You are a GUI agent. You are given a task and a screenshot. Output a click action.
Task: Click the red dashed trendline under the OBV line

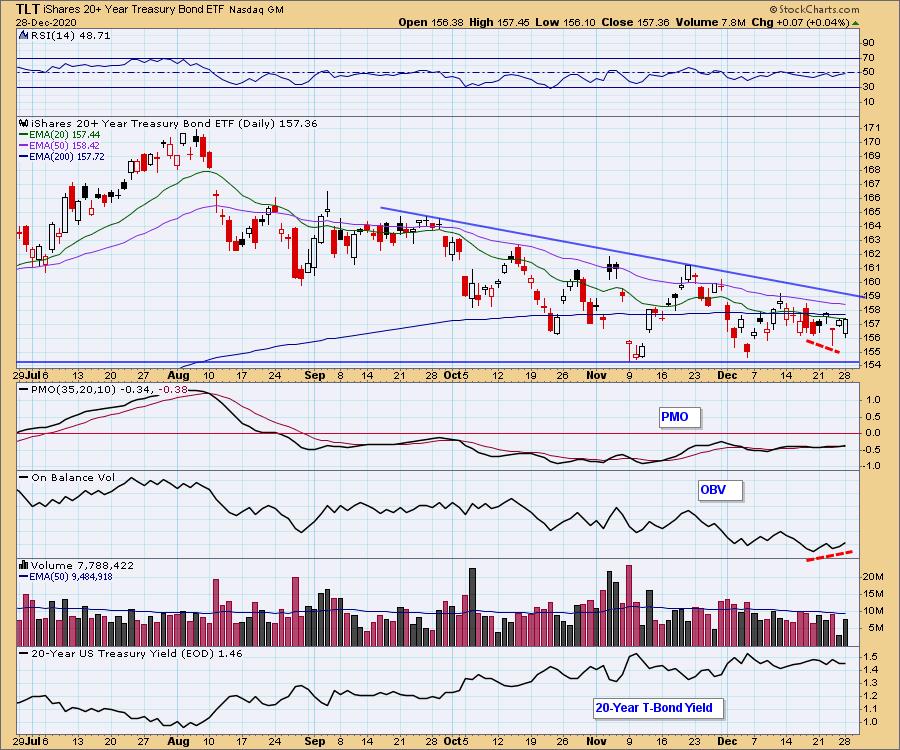829,555
